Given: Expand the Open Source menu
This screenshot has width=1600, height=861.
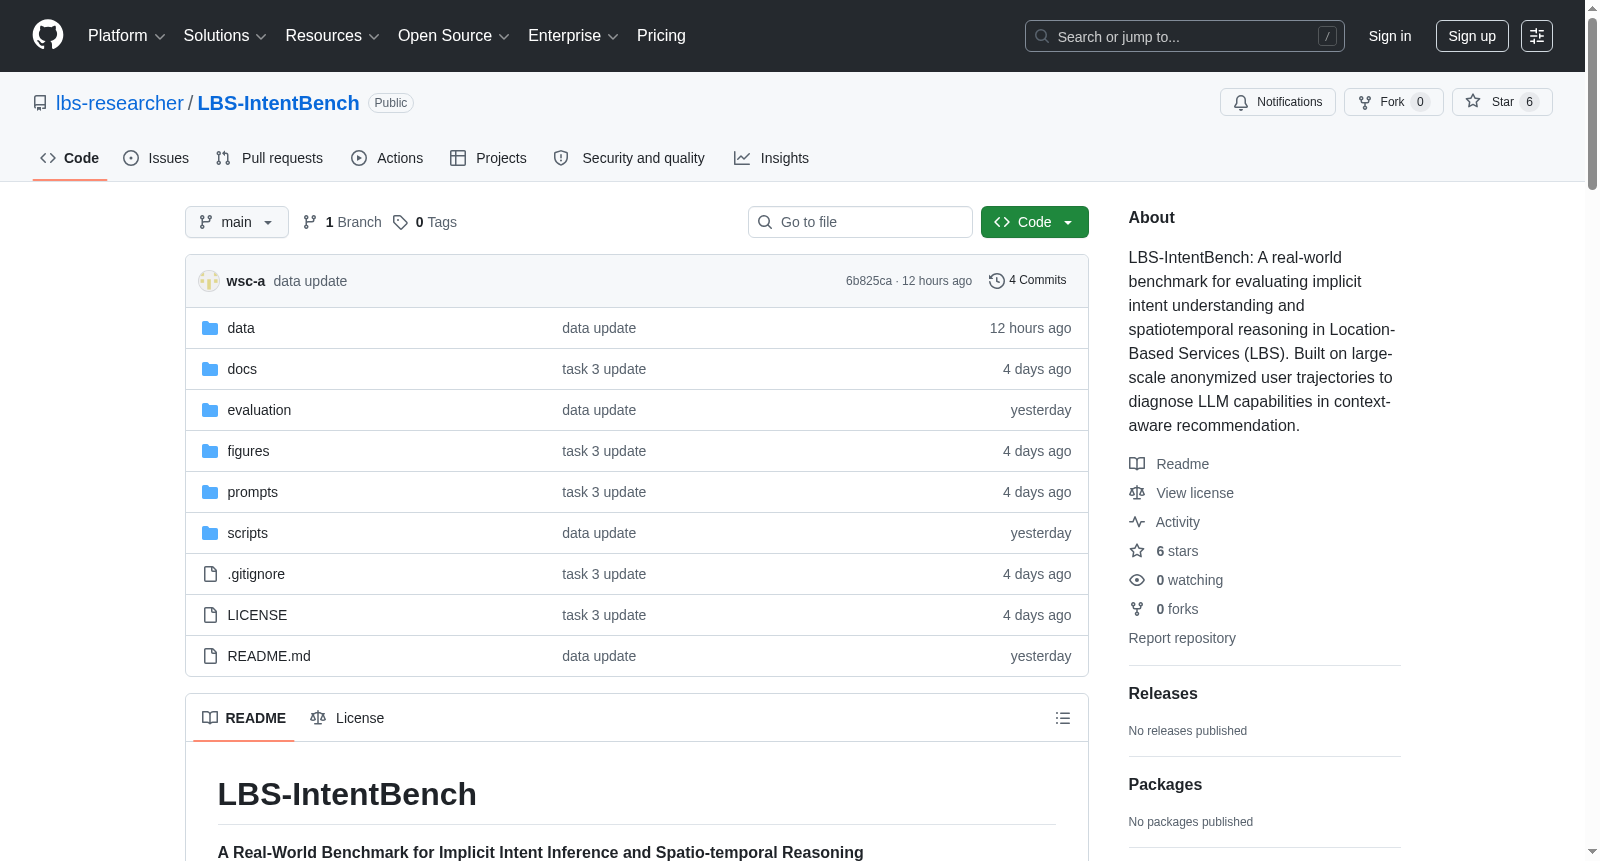Looking at the screenshot, I should [x=454, y=36].
